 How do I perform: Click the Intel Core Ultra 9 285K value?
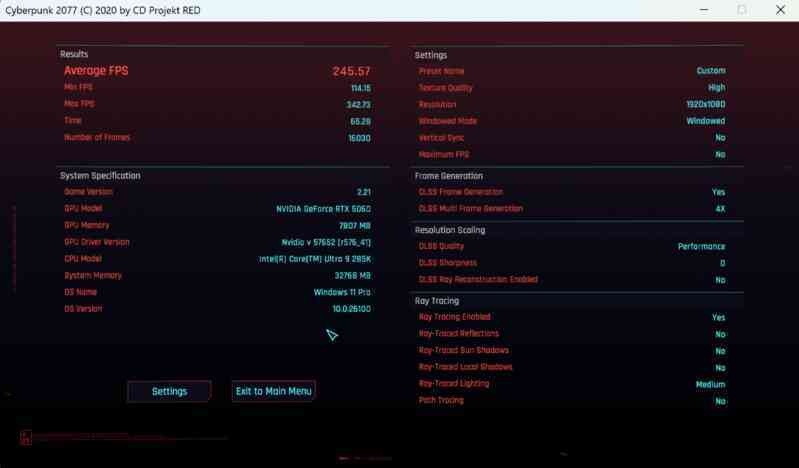[x=315, y=259]
